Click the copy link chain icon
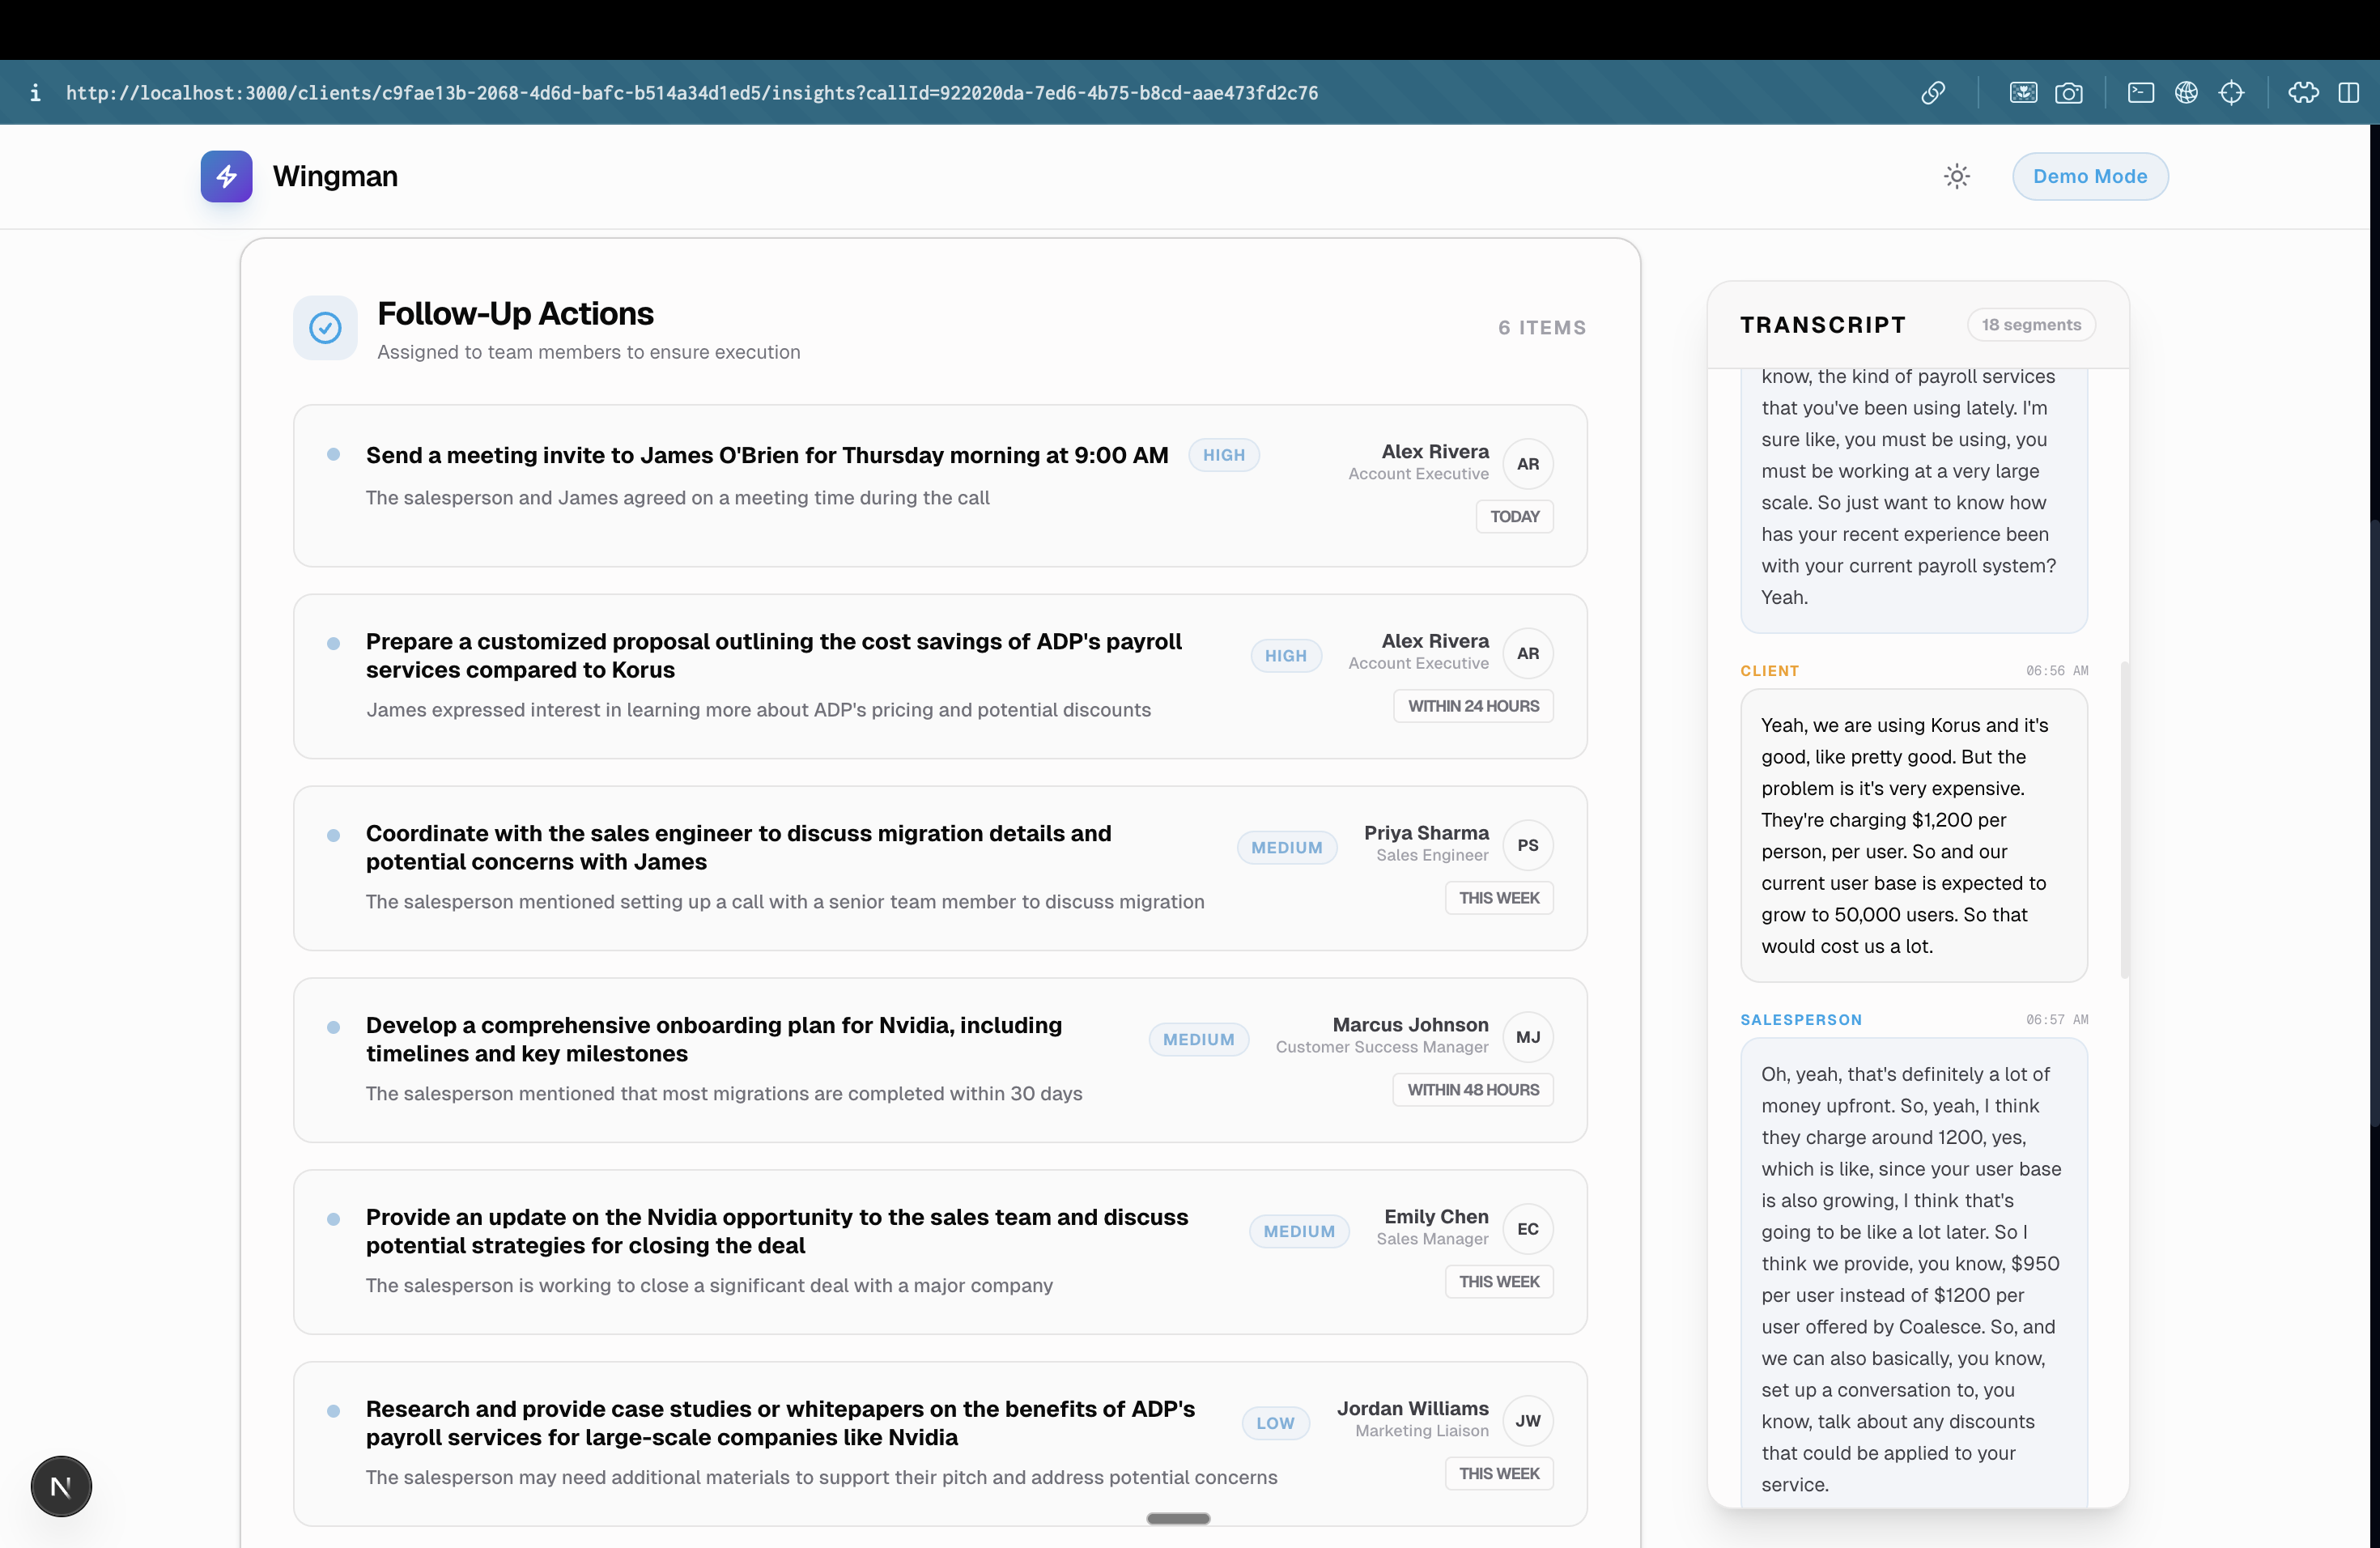 [1933, 93]
